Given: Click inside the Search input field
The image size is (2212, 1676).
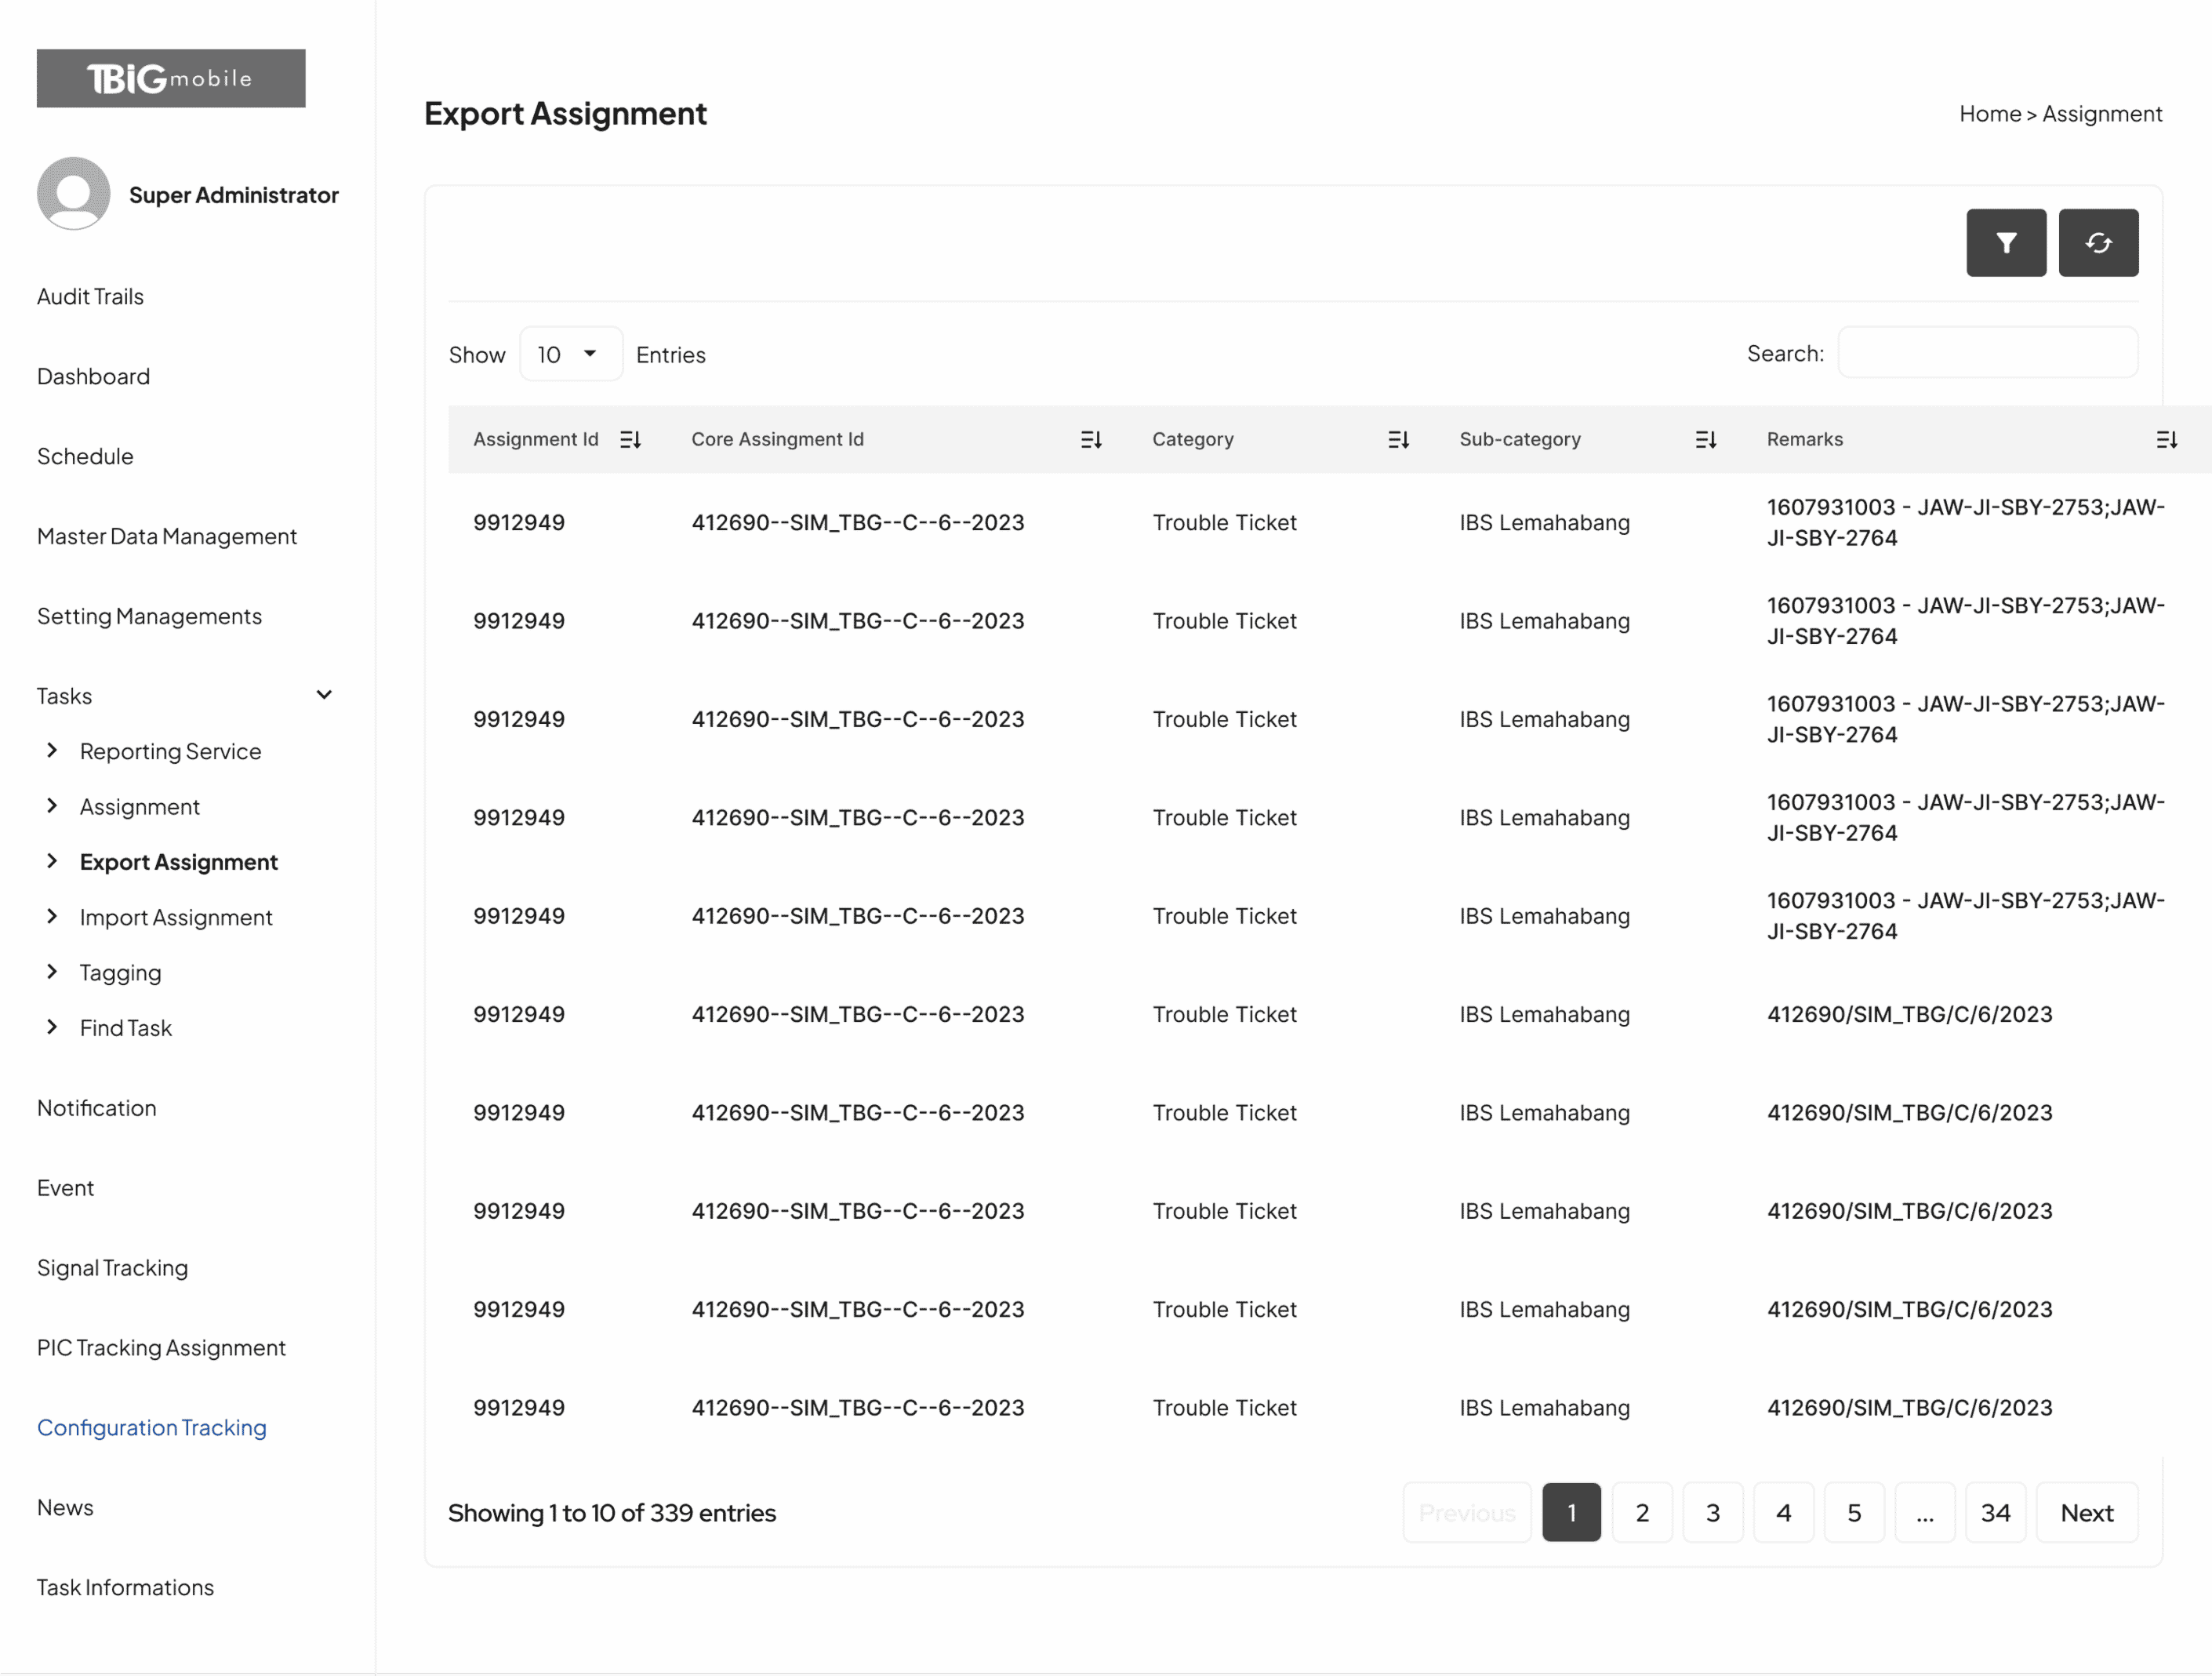Looking at the screenshot, I should [x=1987, y=352].
